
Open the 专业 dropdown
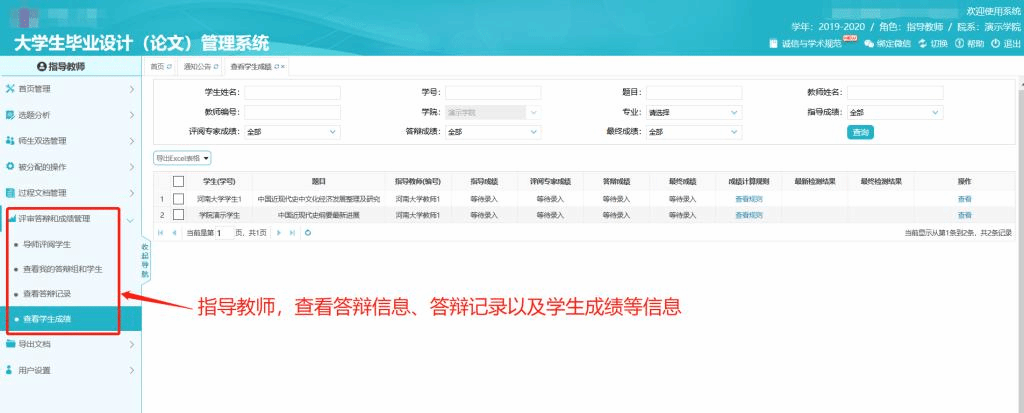coord(692,112)
